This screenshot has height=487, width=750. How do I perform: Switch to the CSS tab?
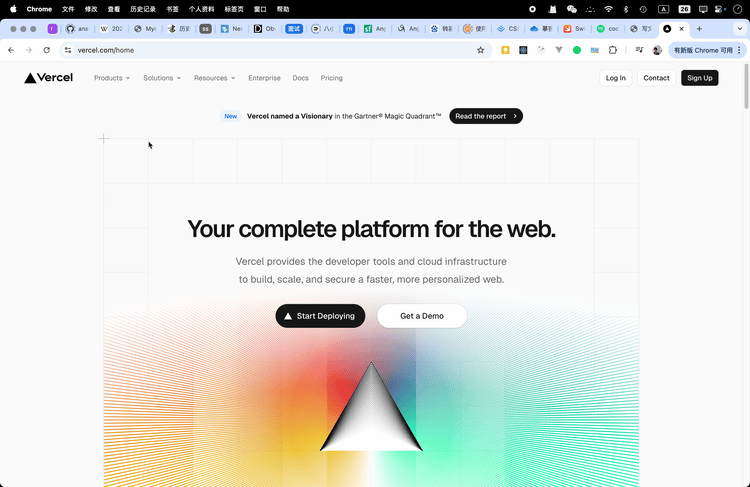507,29
